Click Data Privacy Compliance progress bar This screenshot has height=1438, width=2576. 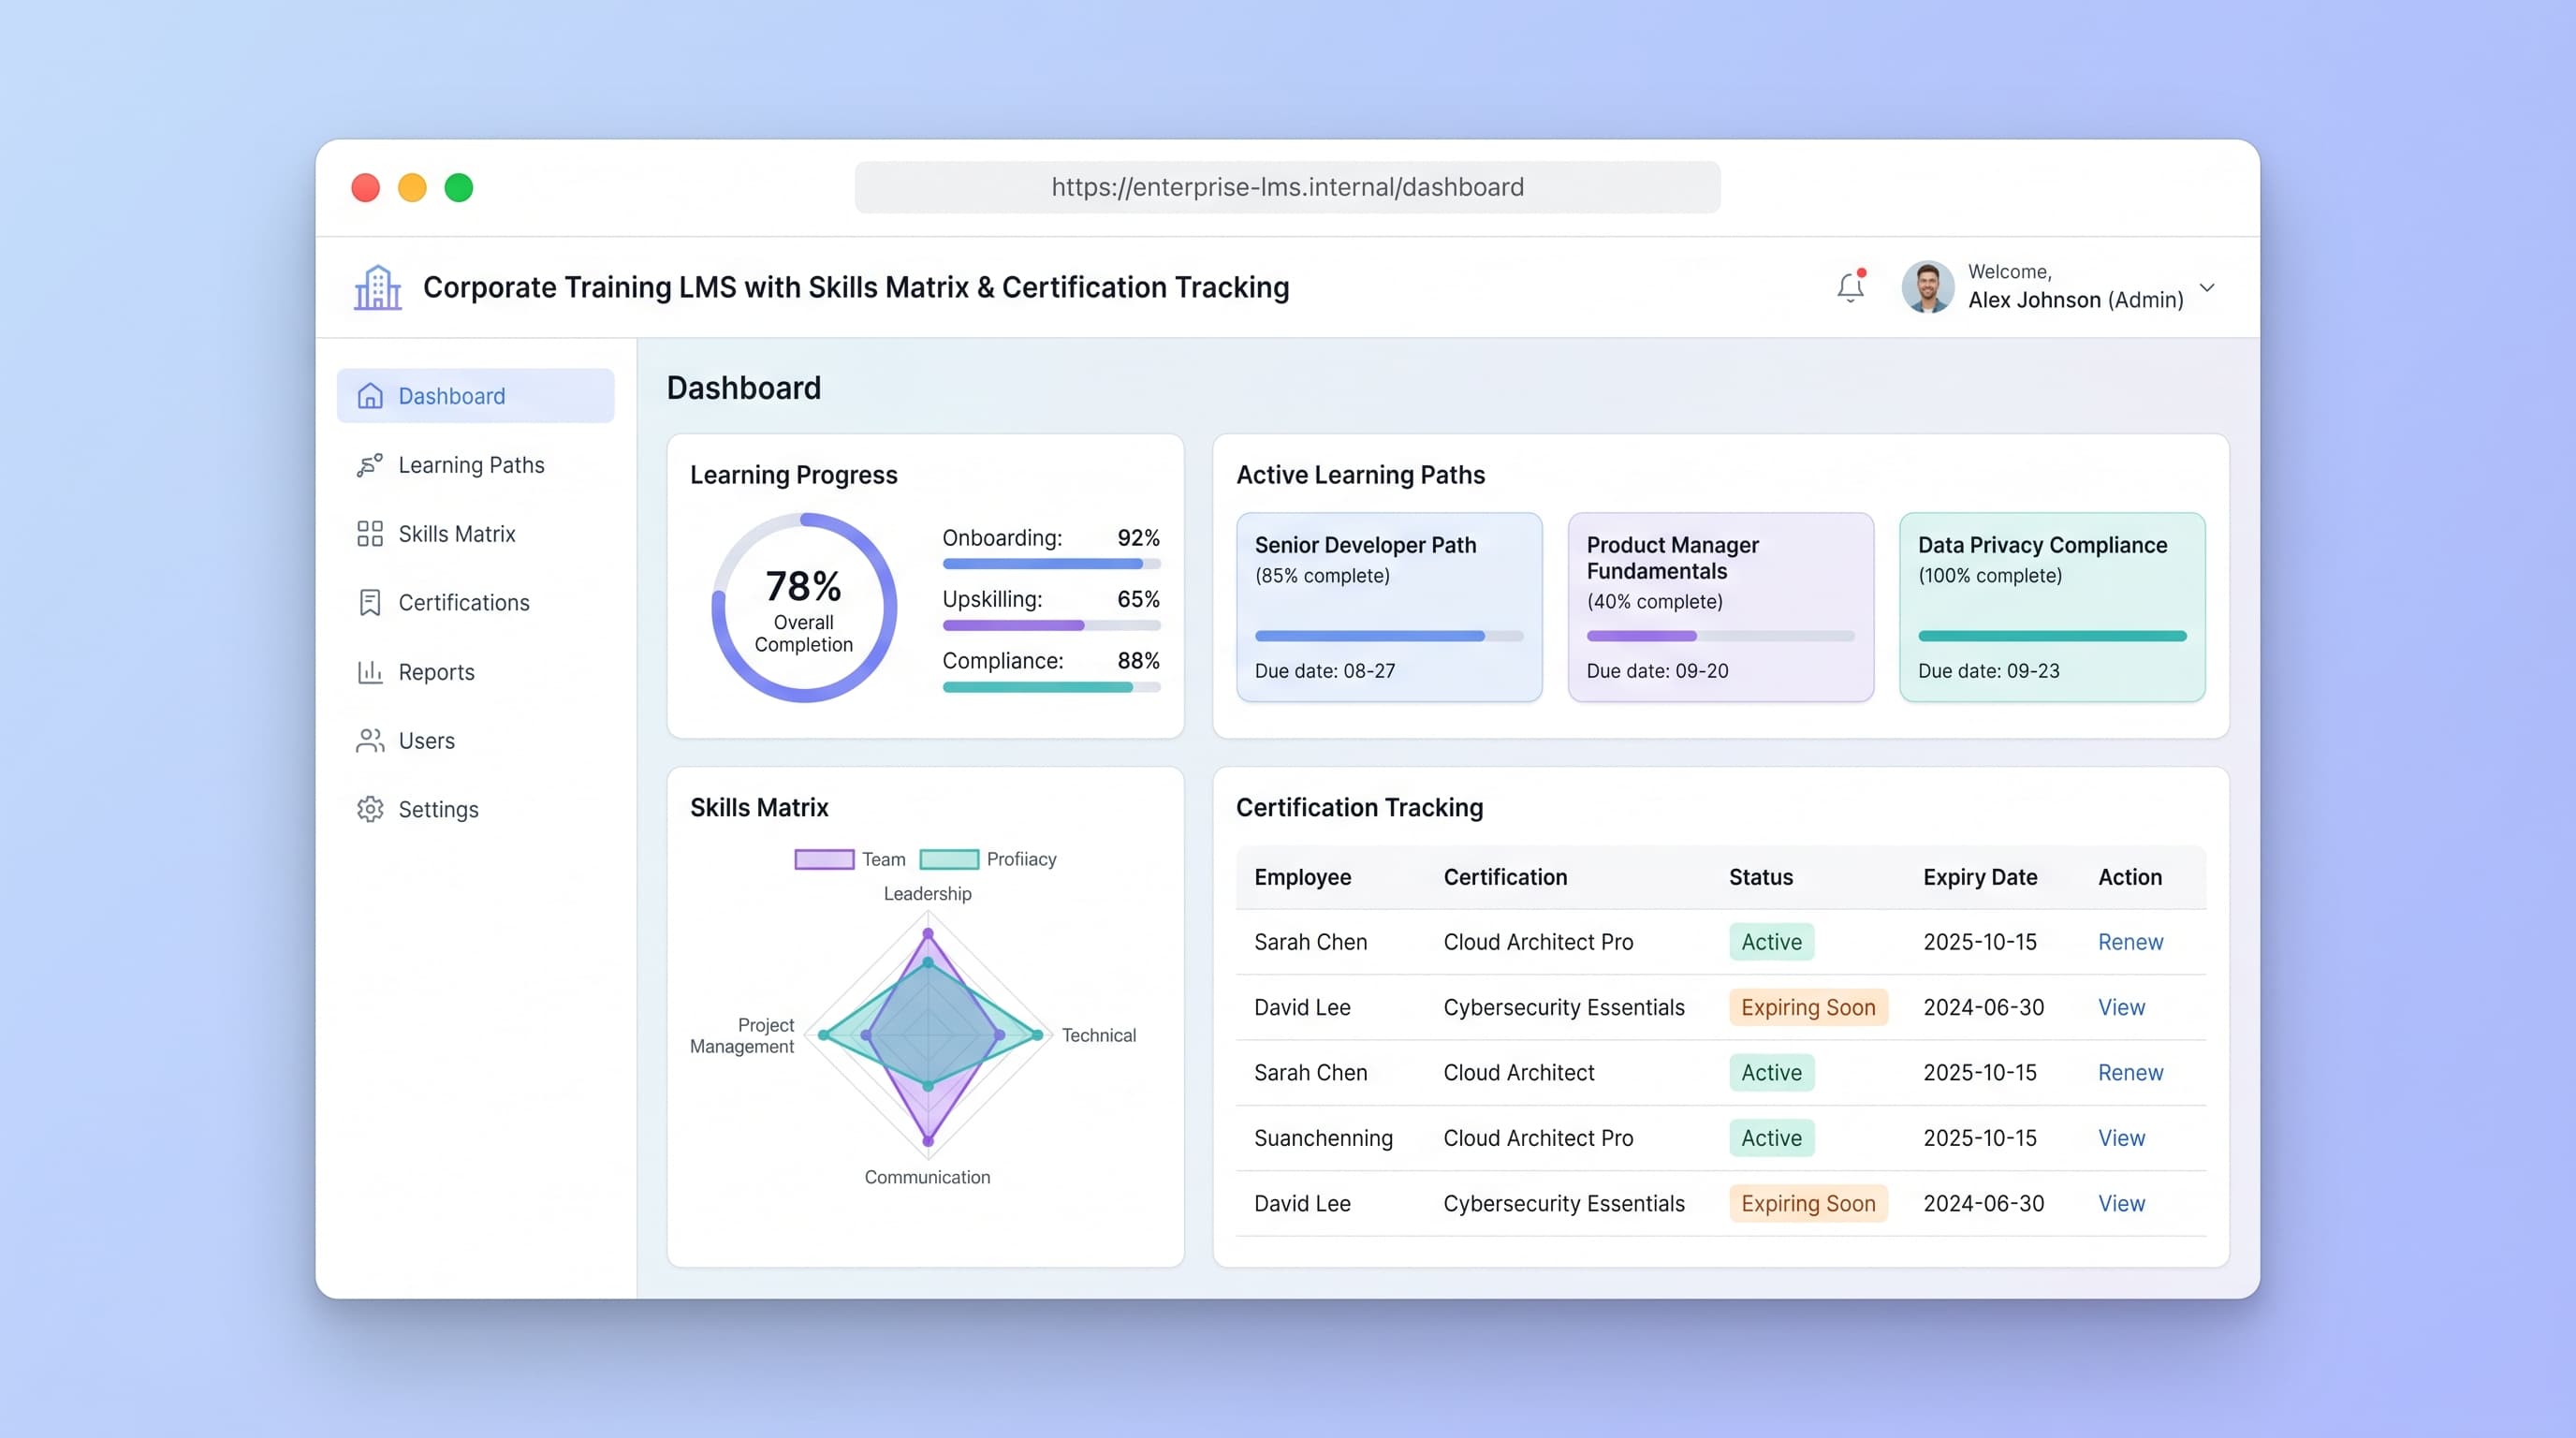pyautogui.click(x=2052, y=636)
